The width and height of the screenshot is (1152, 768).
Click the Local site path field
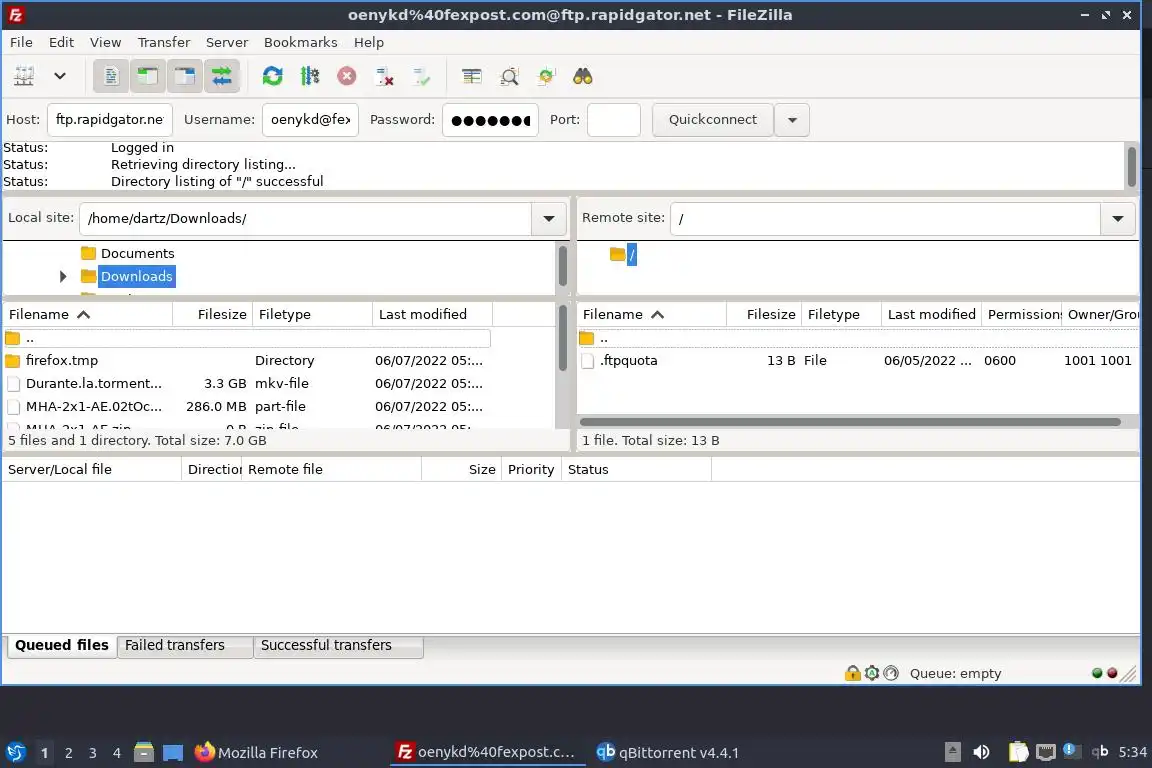point(306,218)
